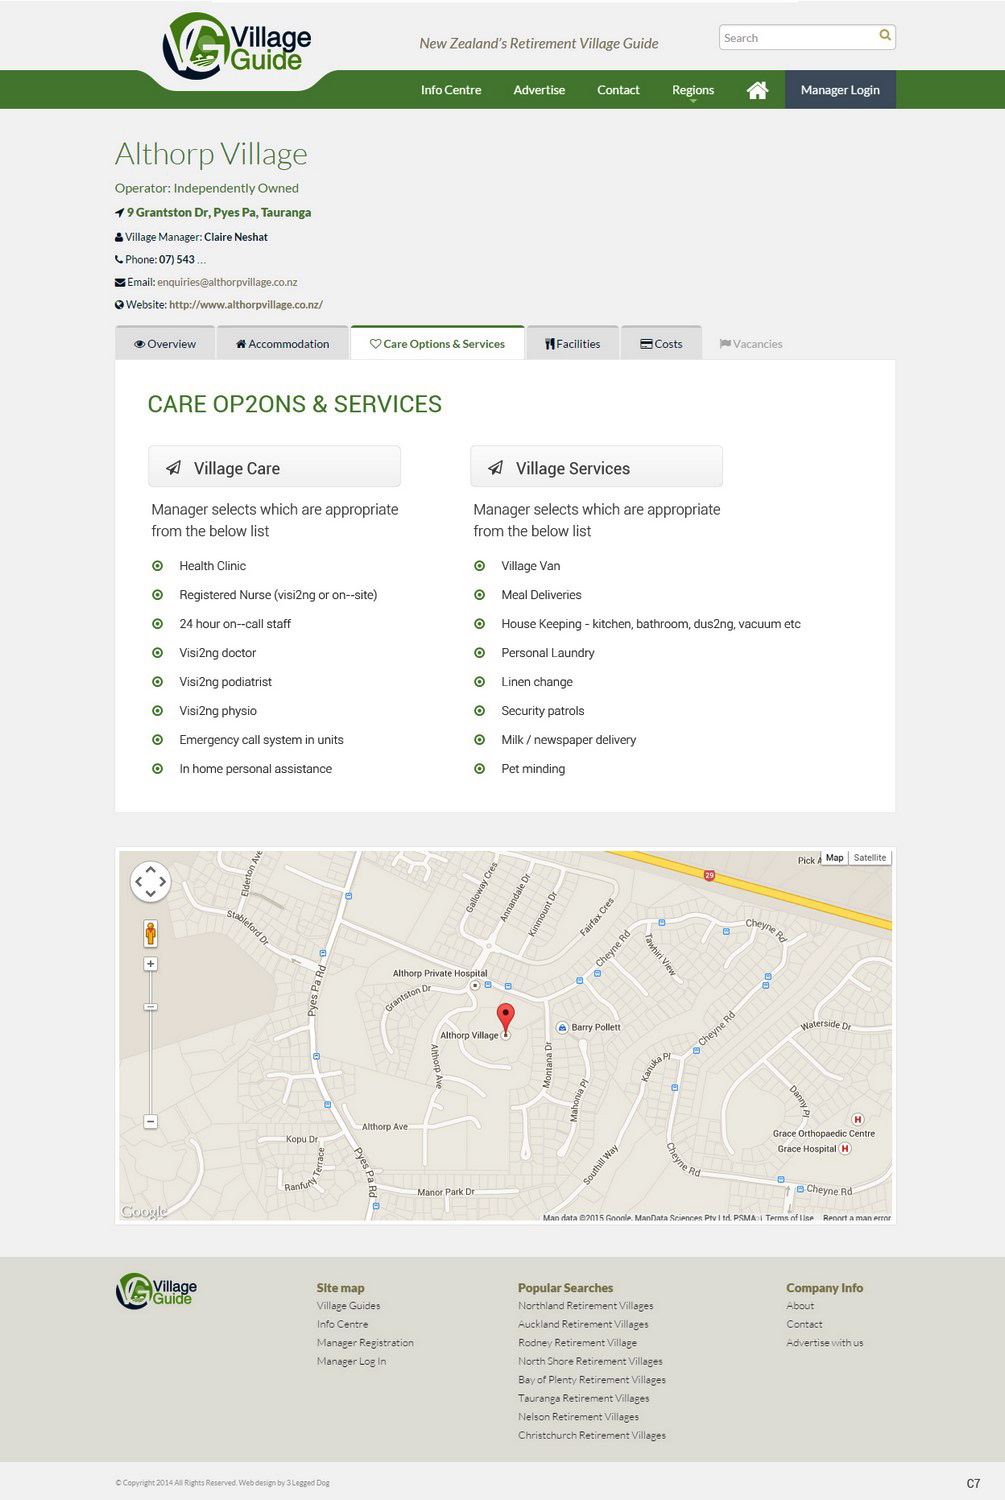Viewport: 1005px width, 1500px height.
Task: Select the home icon in the navigation bar
Action: [x=757, y=89]
